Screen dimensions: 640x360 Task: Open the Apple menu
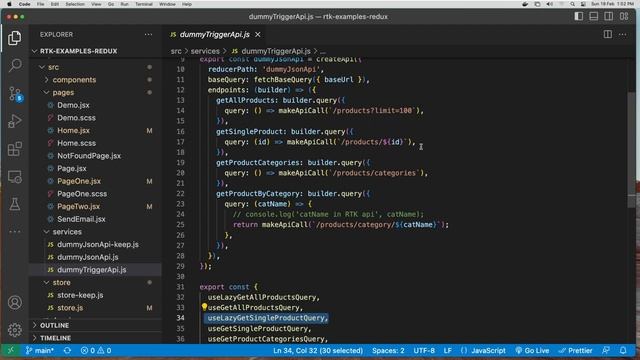pyautogui.click(x=9, y=4)
